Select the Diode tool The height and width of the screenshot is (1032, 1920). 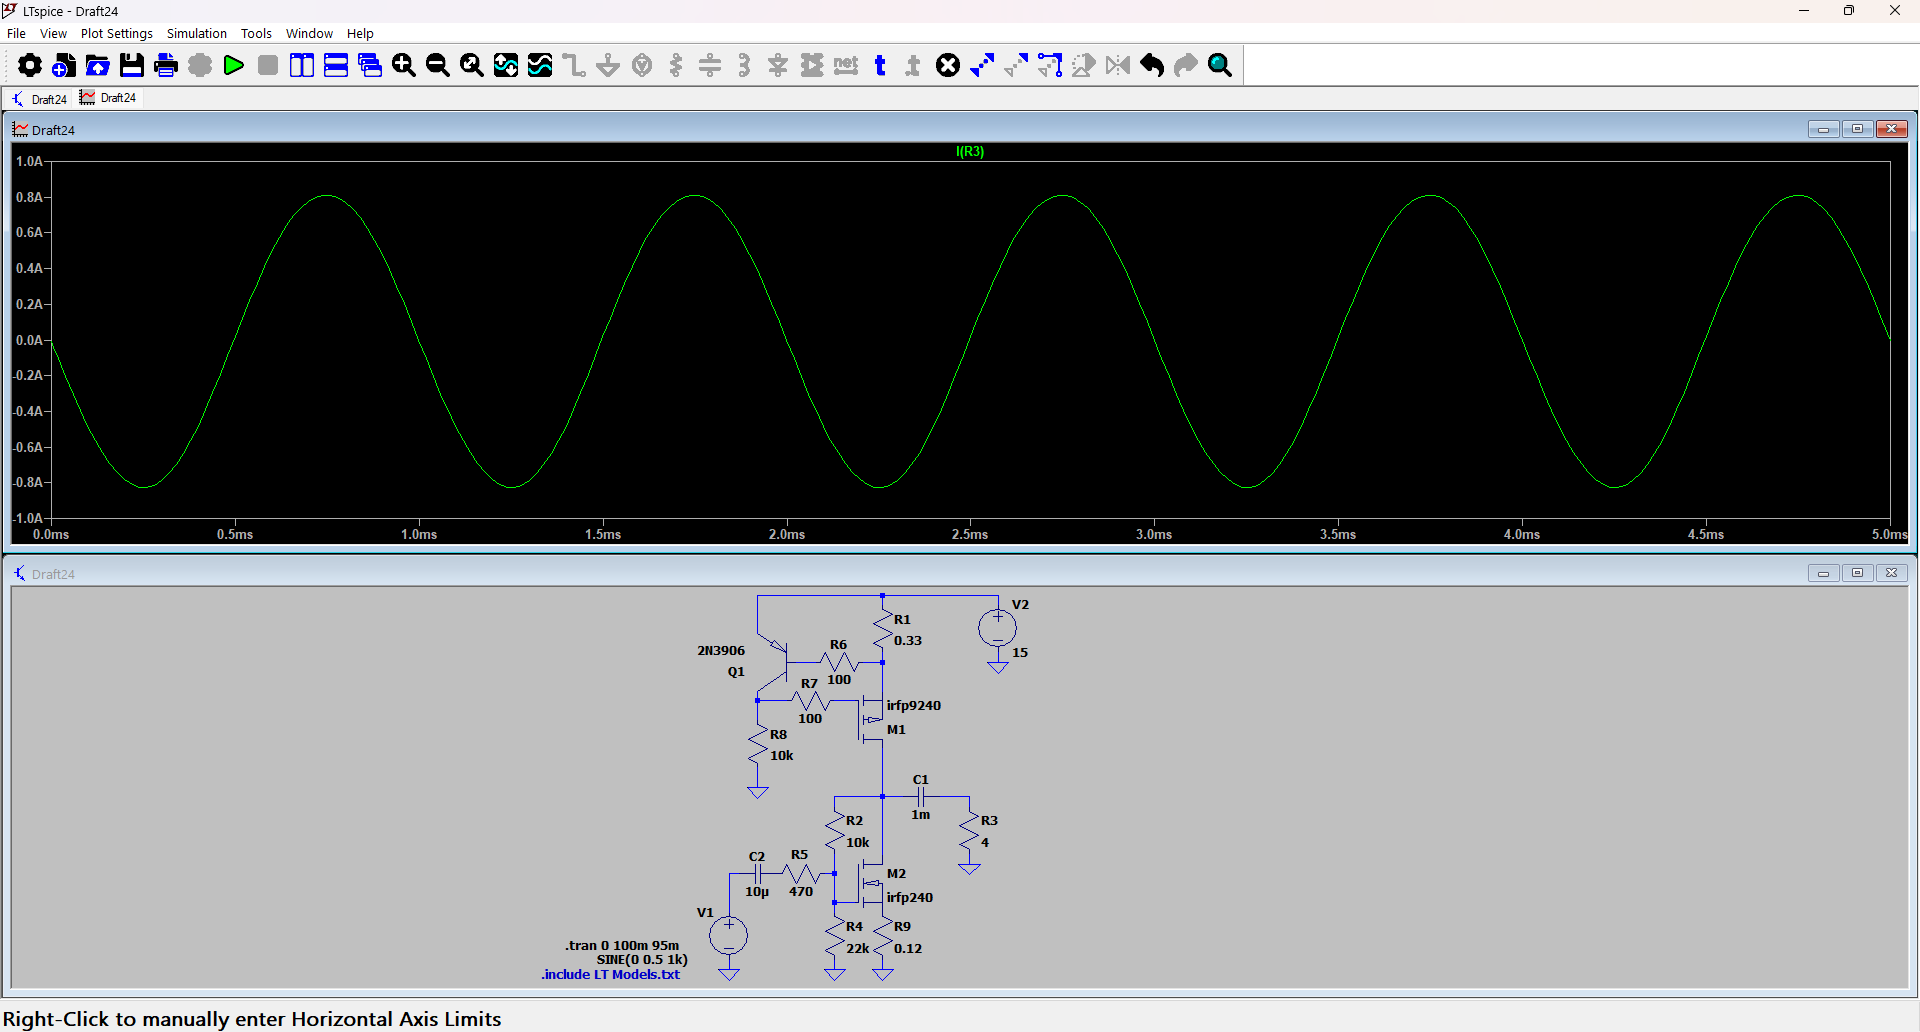(778, 65)
